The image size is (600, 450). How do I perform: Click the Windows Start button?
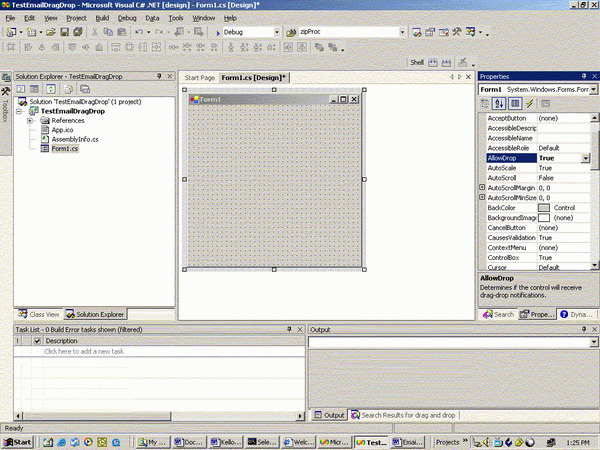[x=17, y=442]
